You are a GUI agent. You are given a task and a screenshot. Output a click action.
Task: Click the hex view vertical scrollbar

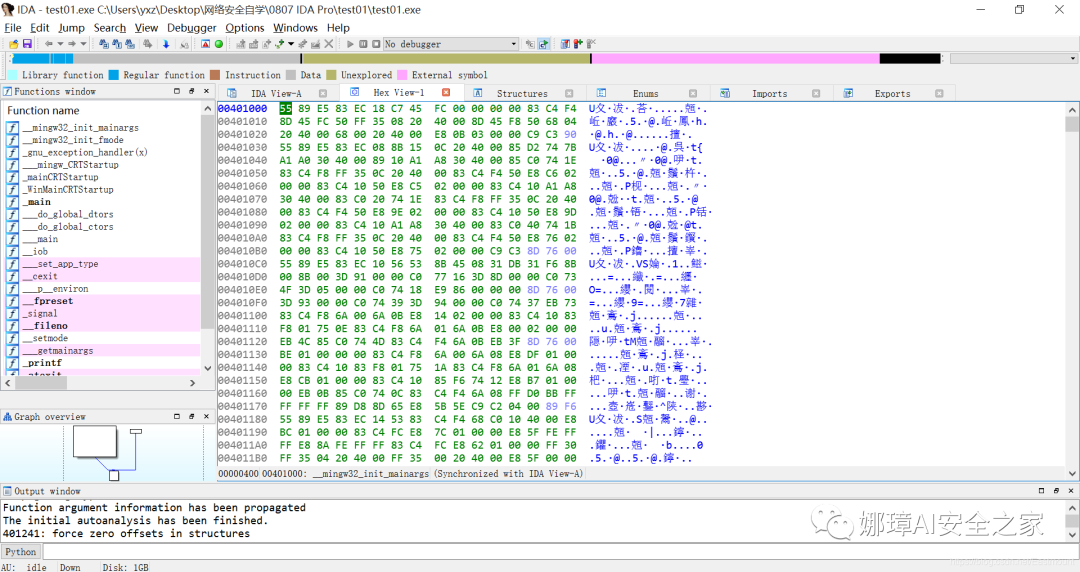(1072, 292)
